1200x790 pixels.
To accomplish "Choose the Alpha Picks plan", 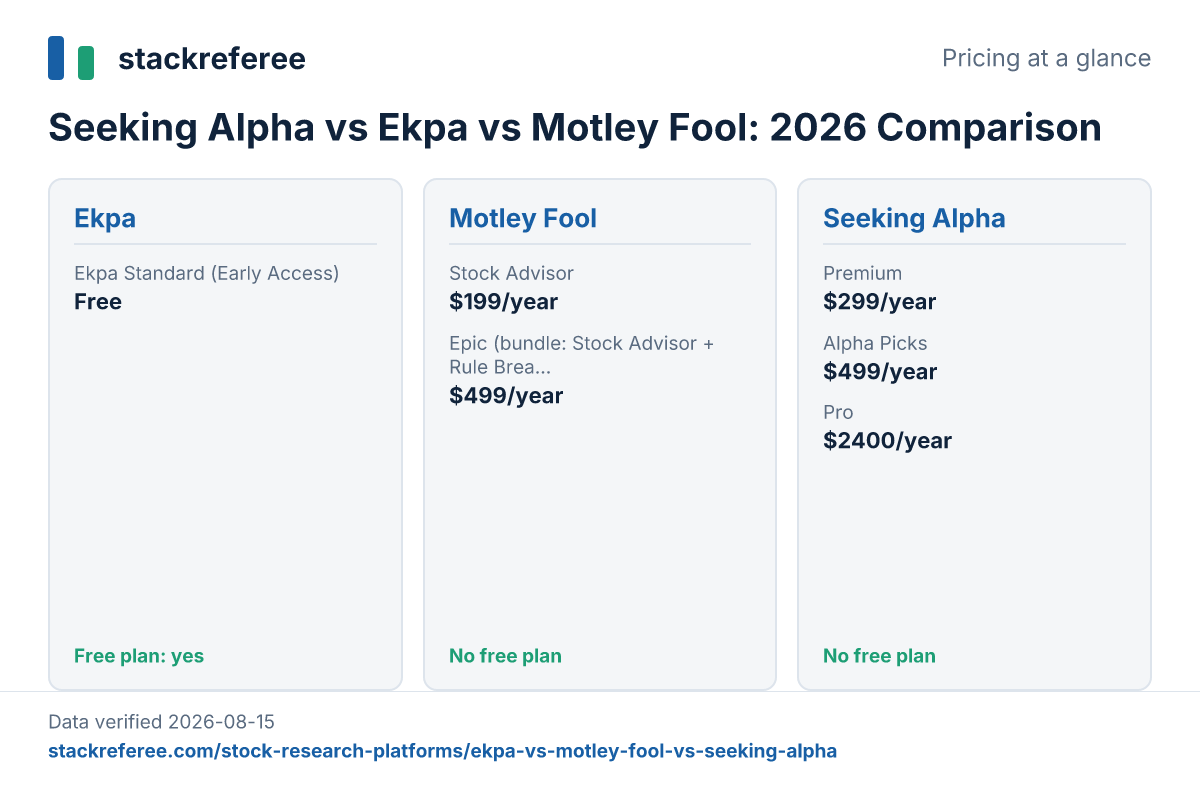I will pos(875,343).
